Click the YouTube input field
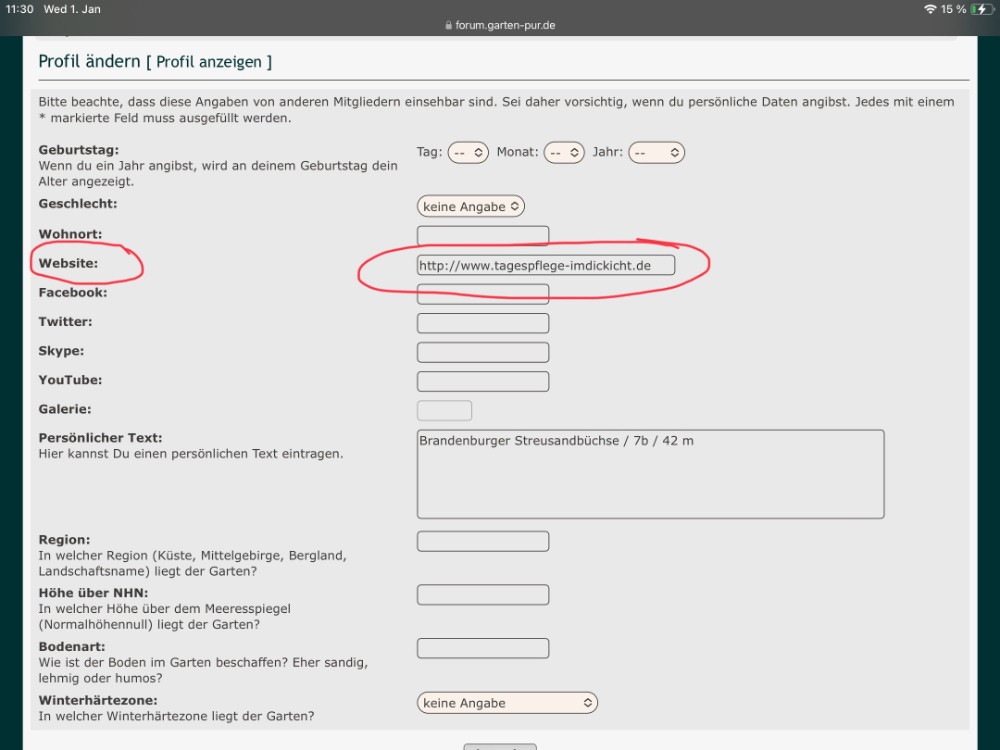1000x750 pixels. tap(483, 381)
